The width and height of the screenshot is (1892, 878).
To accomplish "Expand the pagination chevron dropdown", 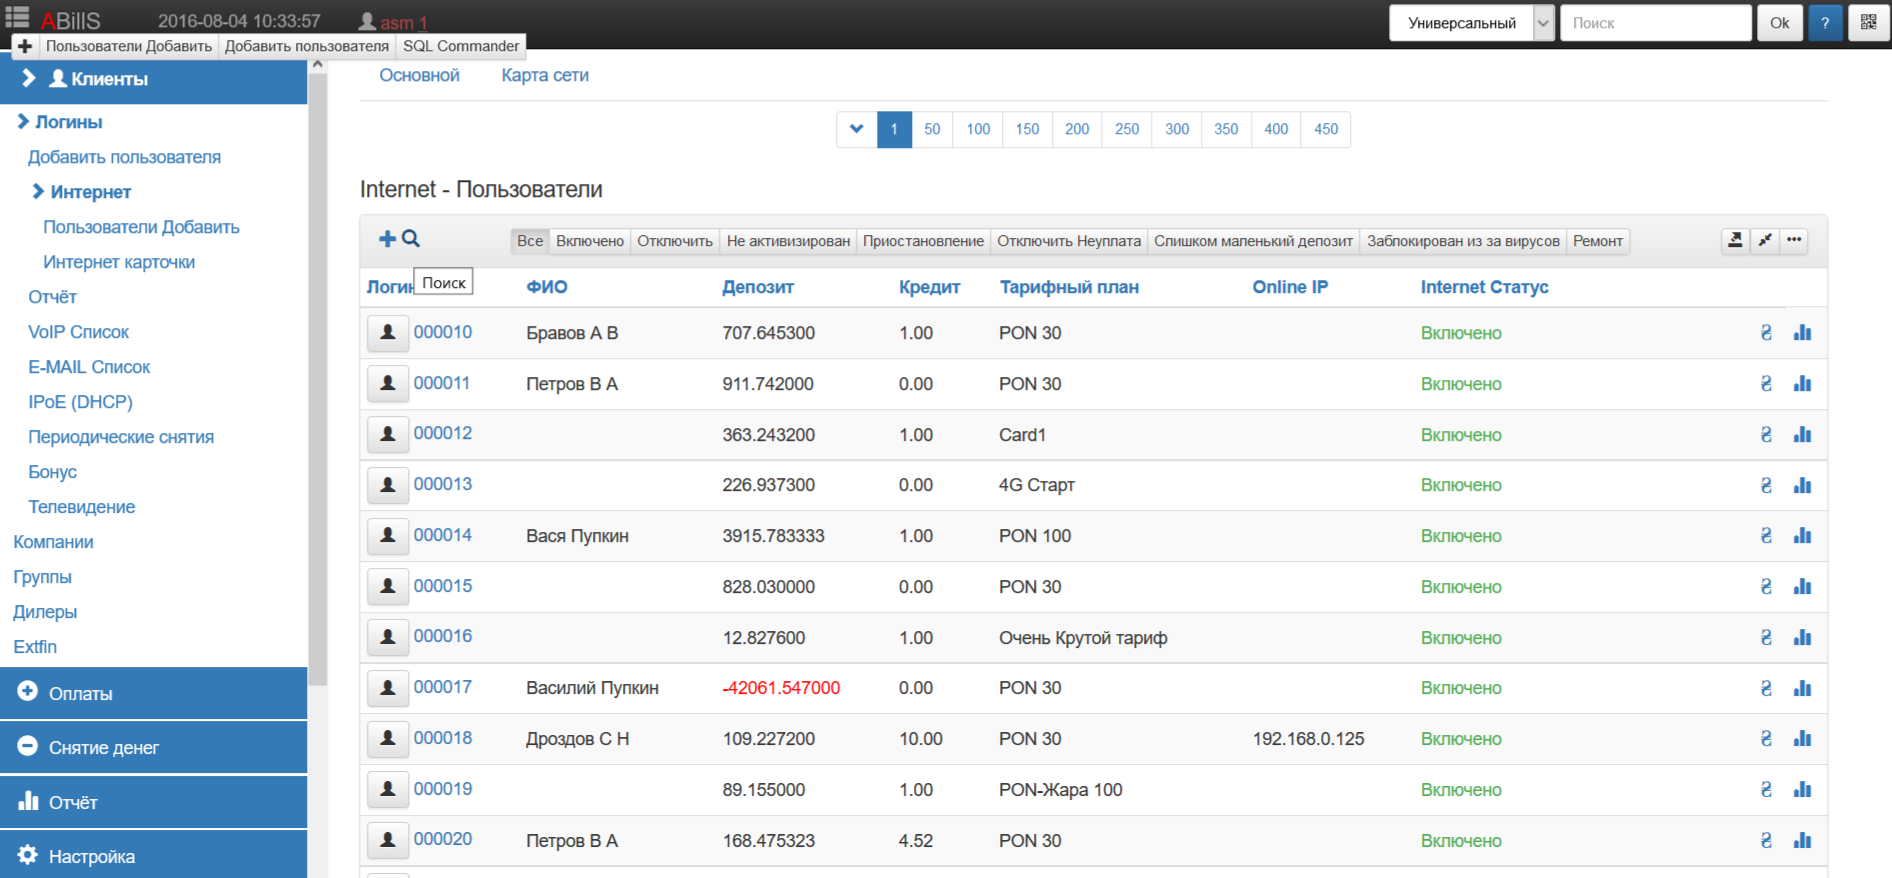I will point(856,129).
